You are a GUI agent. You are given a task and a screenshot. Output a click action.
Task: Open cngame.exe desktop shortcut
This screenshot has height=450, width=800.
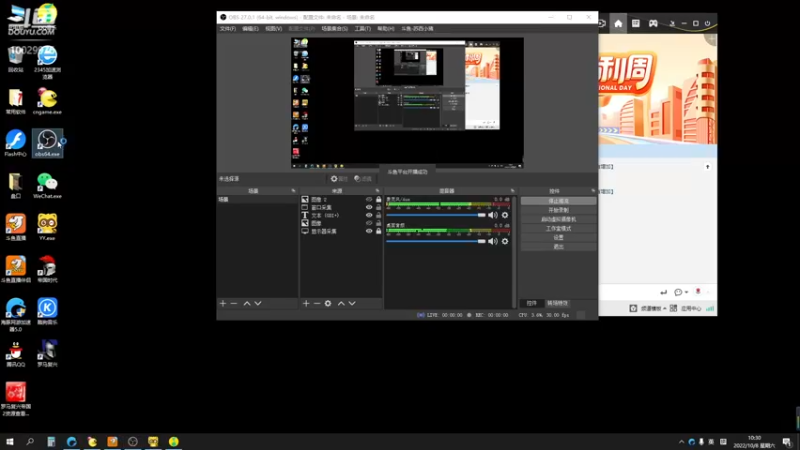47,101
